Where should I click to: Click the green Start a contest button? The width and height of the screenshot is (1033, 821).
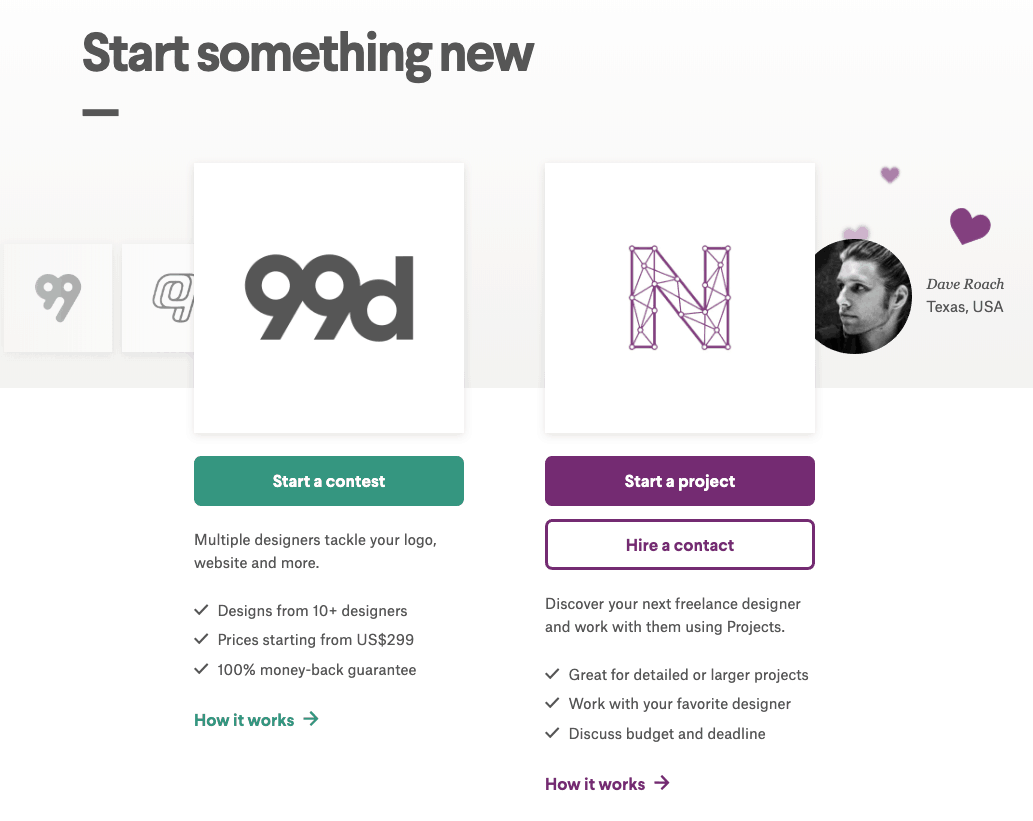point(328,481)
